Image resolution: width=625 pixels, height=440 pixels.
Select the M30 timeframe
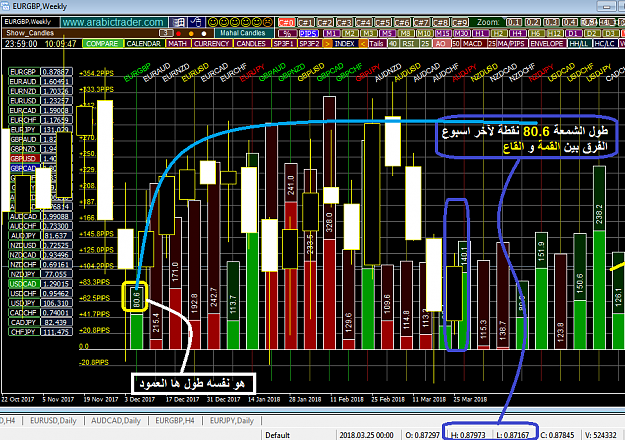pos(462,33)
